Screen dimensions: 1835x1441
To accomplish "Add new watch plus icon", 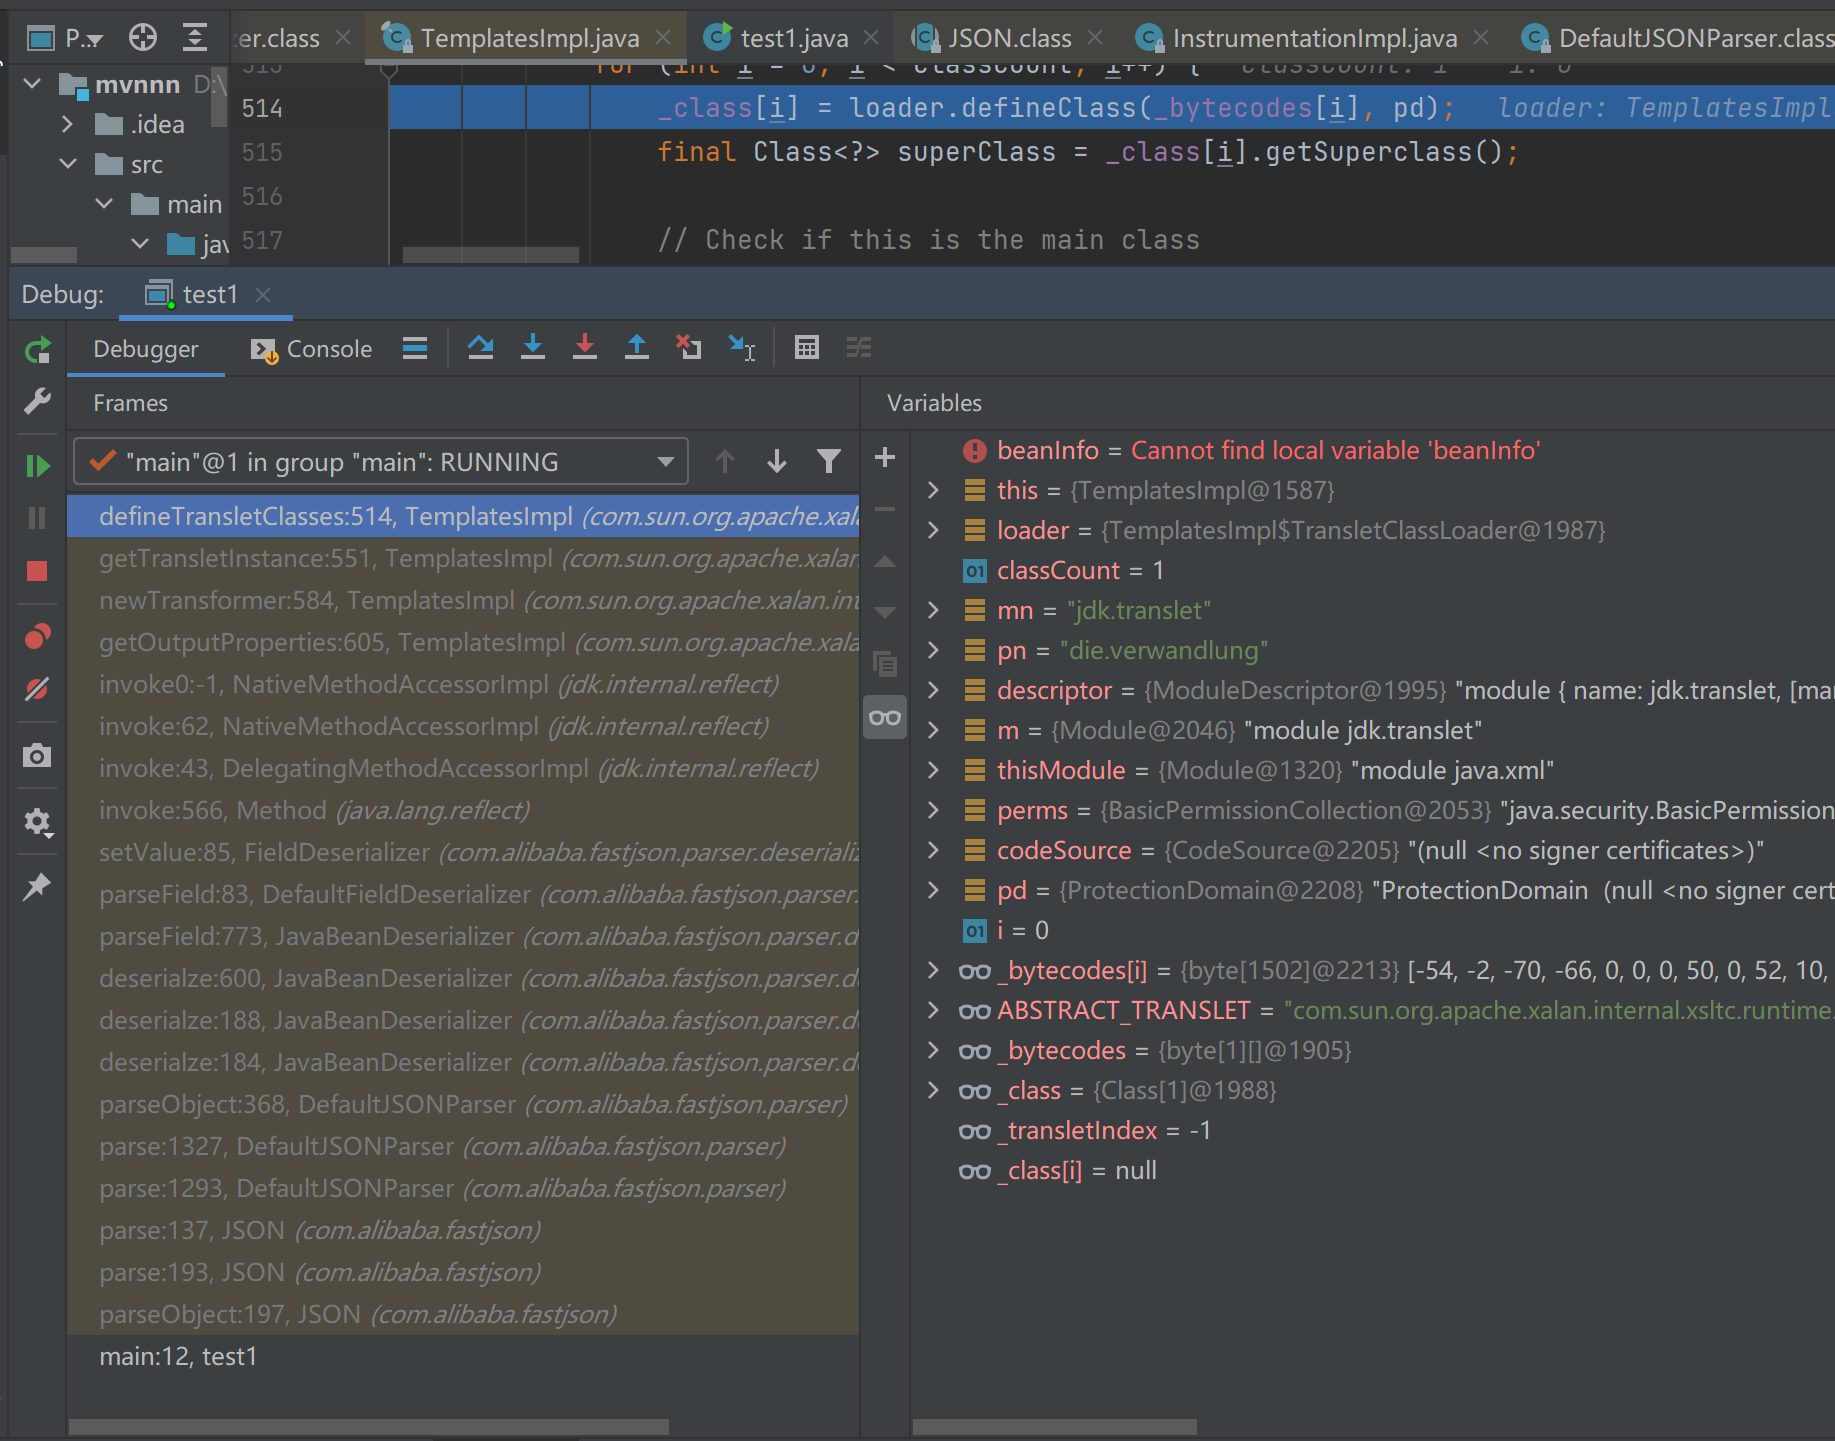I will click(x=885, y=458).
